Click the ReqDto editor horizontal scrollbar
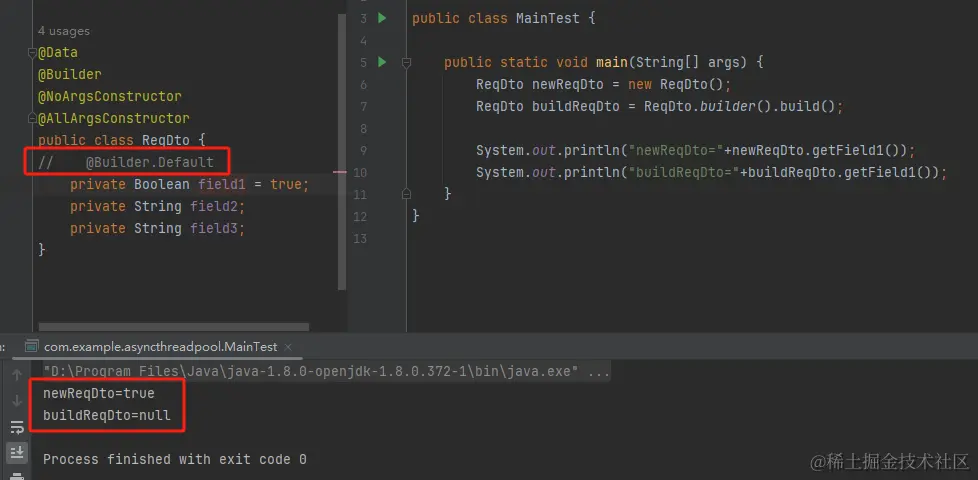The width and height of the screenshot is (978, 480). pos(174,327)
